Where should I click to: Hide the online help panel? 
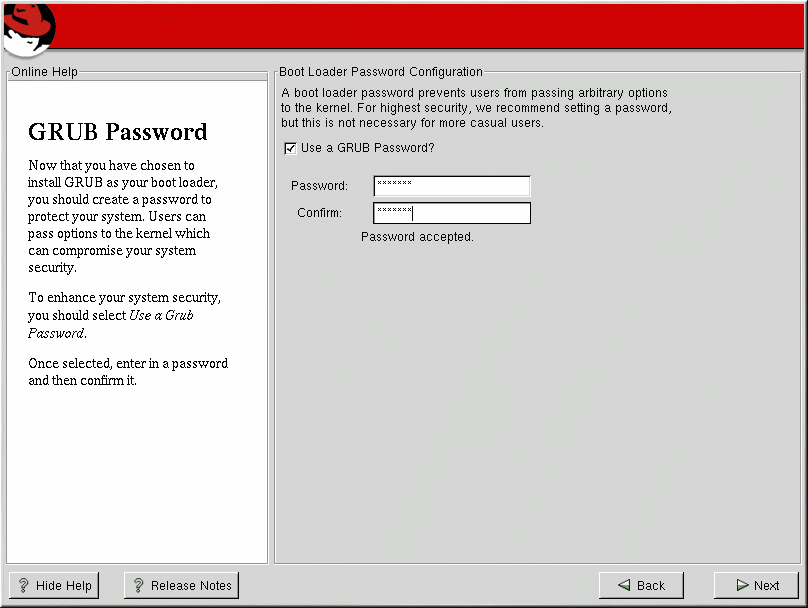(54, 585)
